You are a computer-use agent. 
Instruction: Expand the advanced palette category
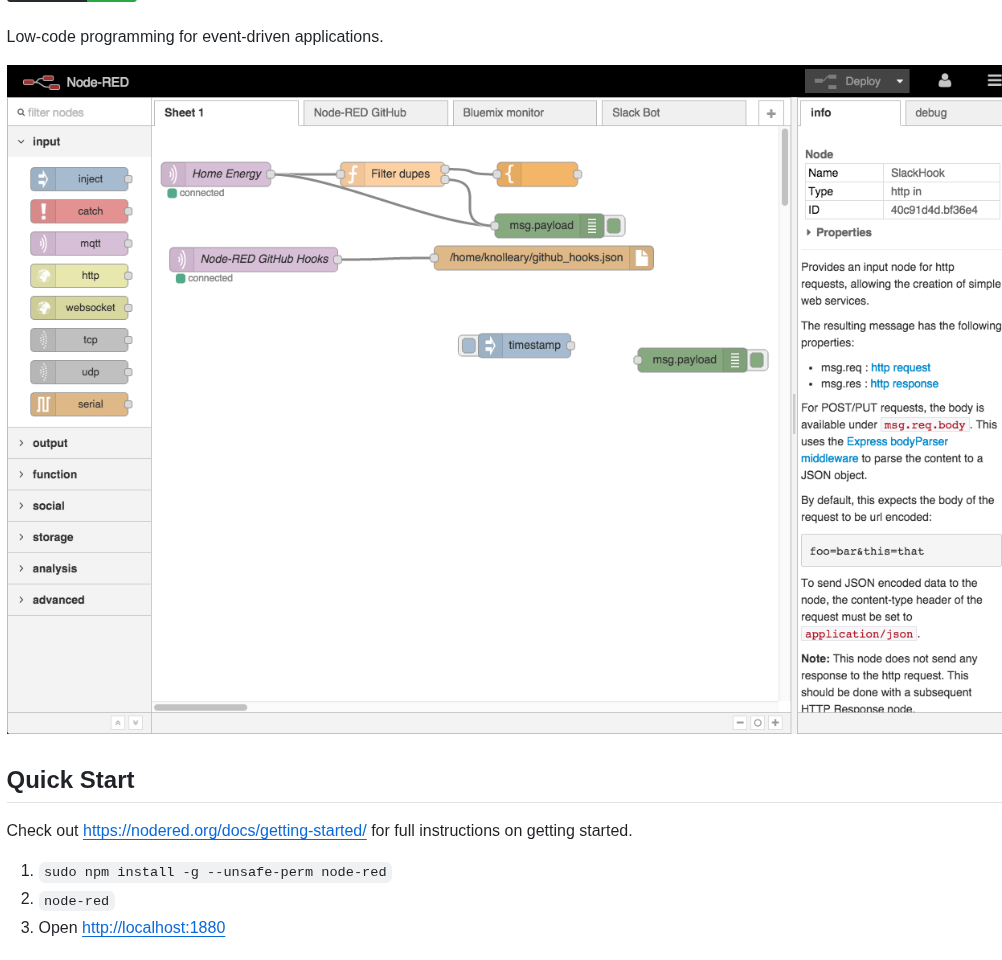click(x=79, y=600)
